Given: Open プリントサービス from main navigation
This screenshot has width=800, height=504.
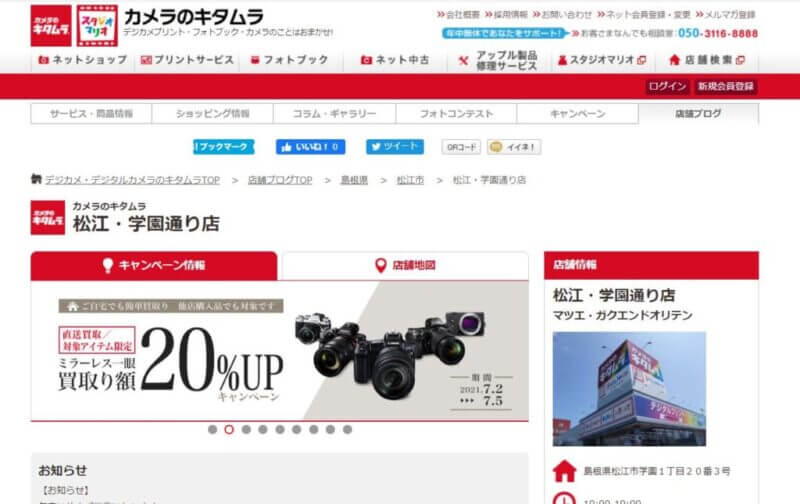Looking at the screenshot, I should point(187,60).
